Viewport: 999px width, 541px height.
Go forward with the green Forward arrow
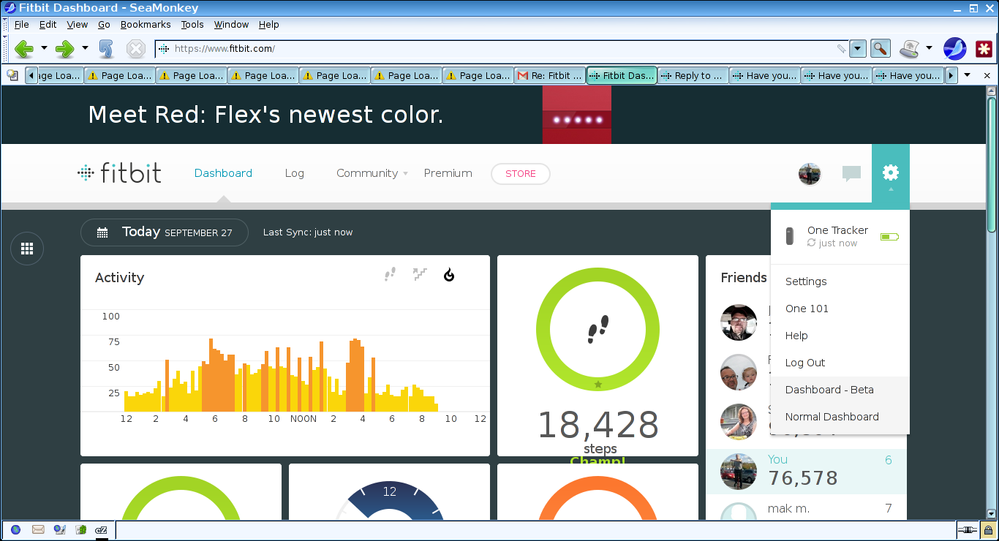pos(64,48)
